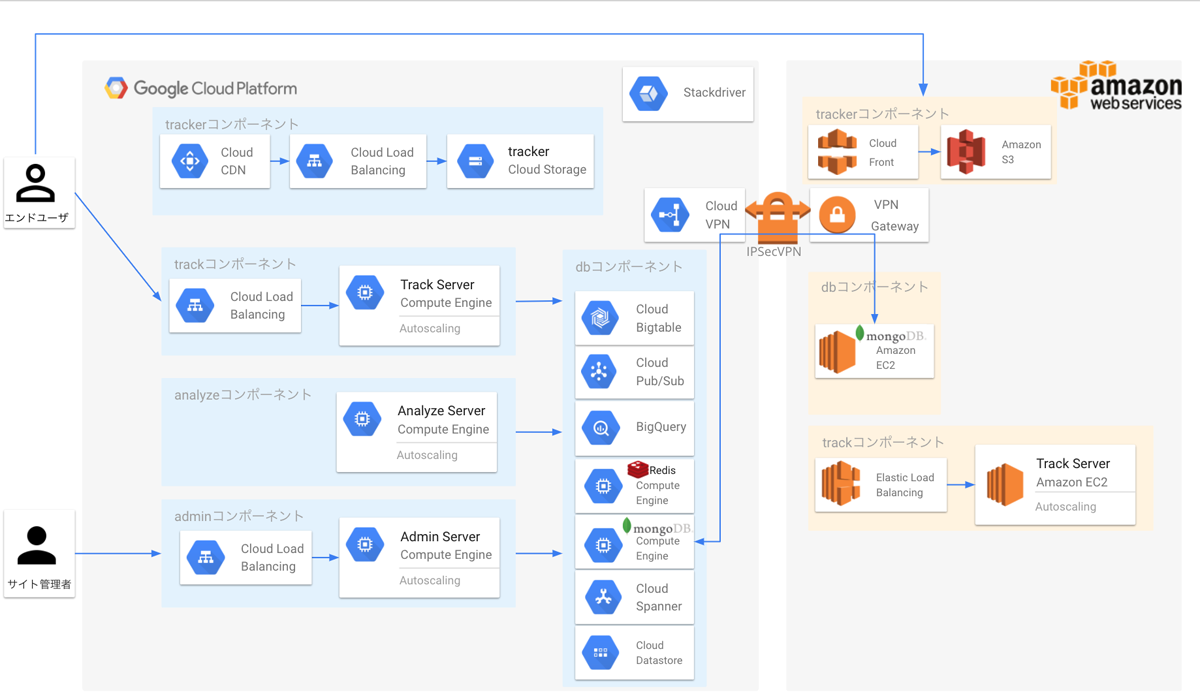Click the analyzeコンポーネント label
The width and height of the screenshot is (1200, 696).
tap(243, 394)
